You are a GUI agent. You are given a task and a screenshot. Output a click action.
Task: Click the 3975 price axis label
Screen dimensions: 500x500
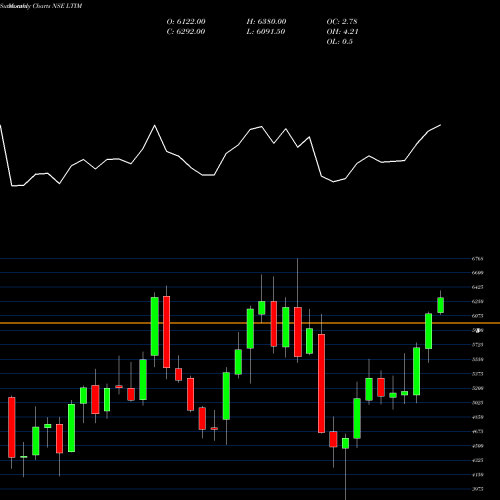click(477, 489)
